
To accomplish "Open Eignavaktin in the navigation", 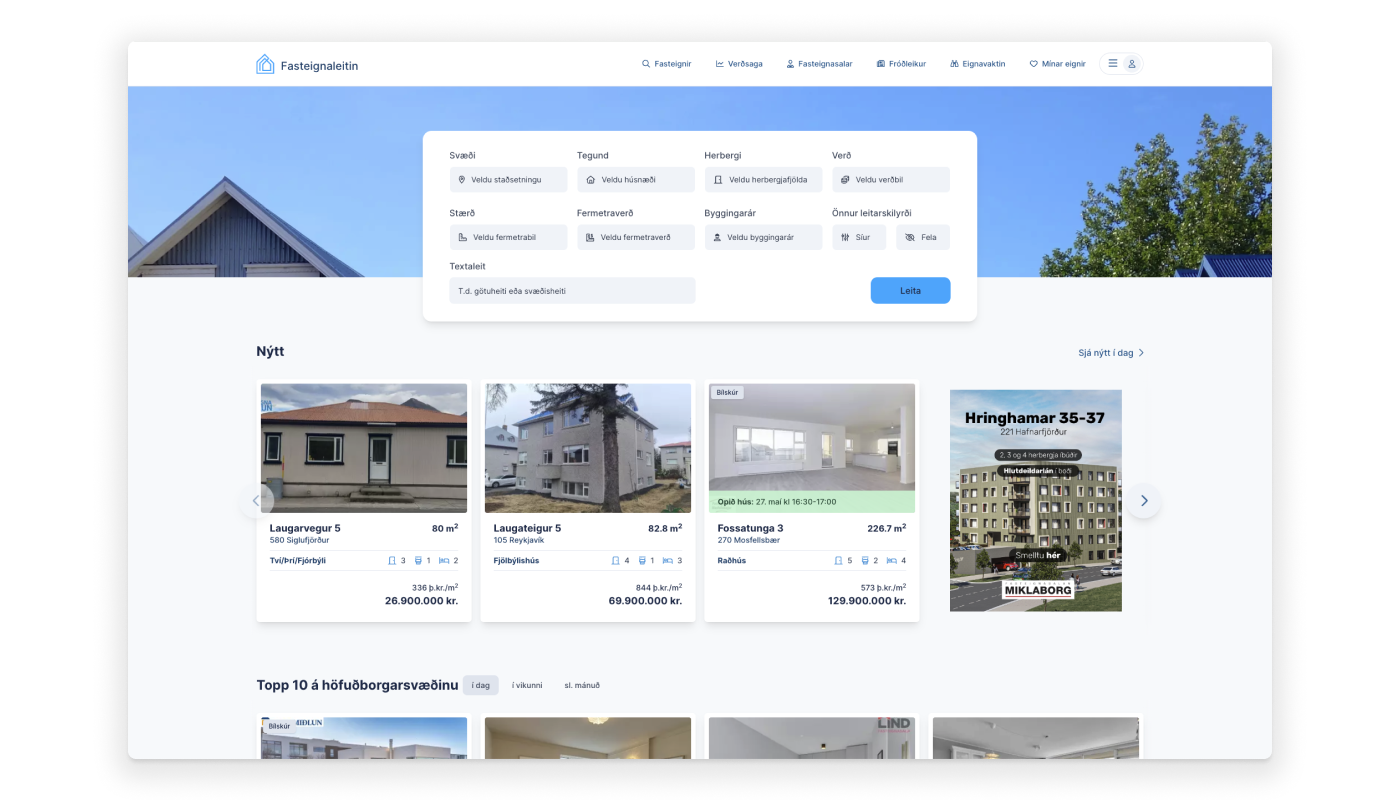I will pos(978,64).
